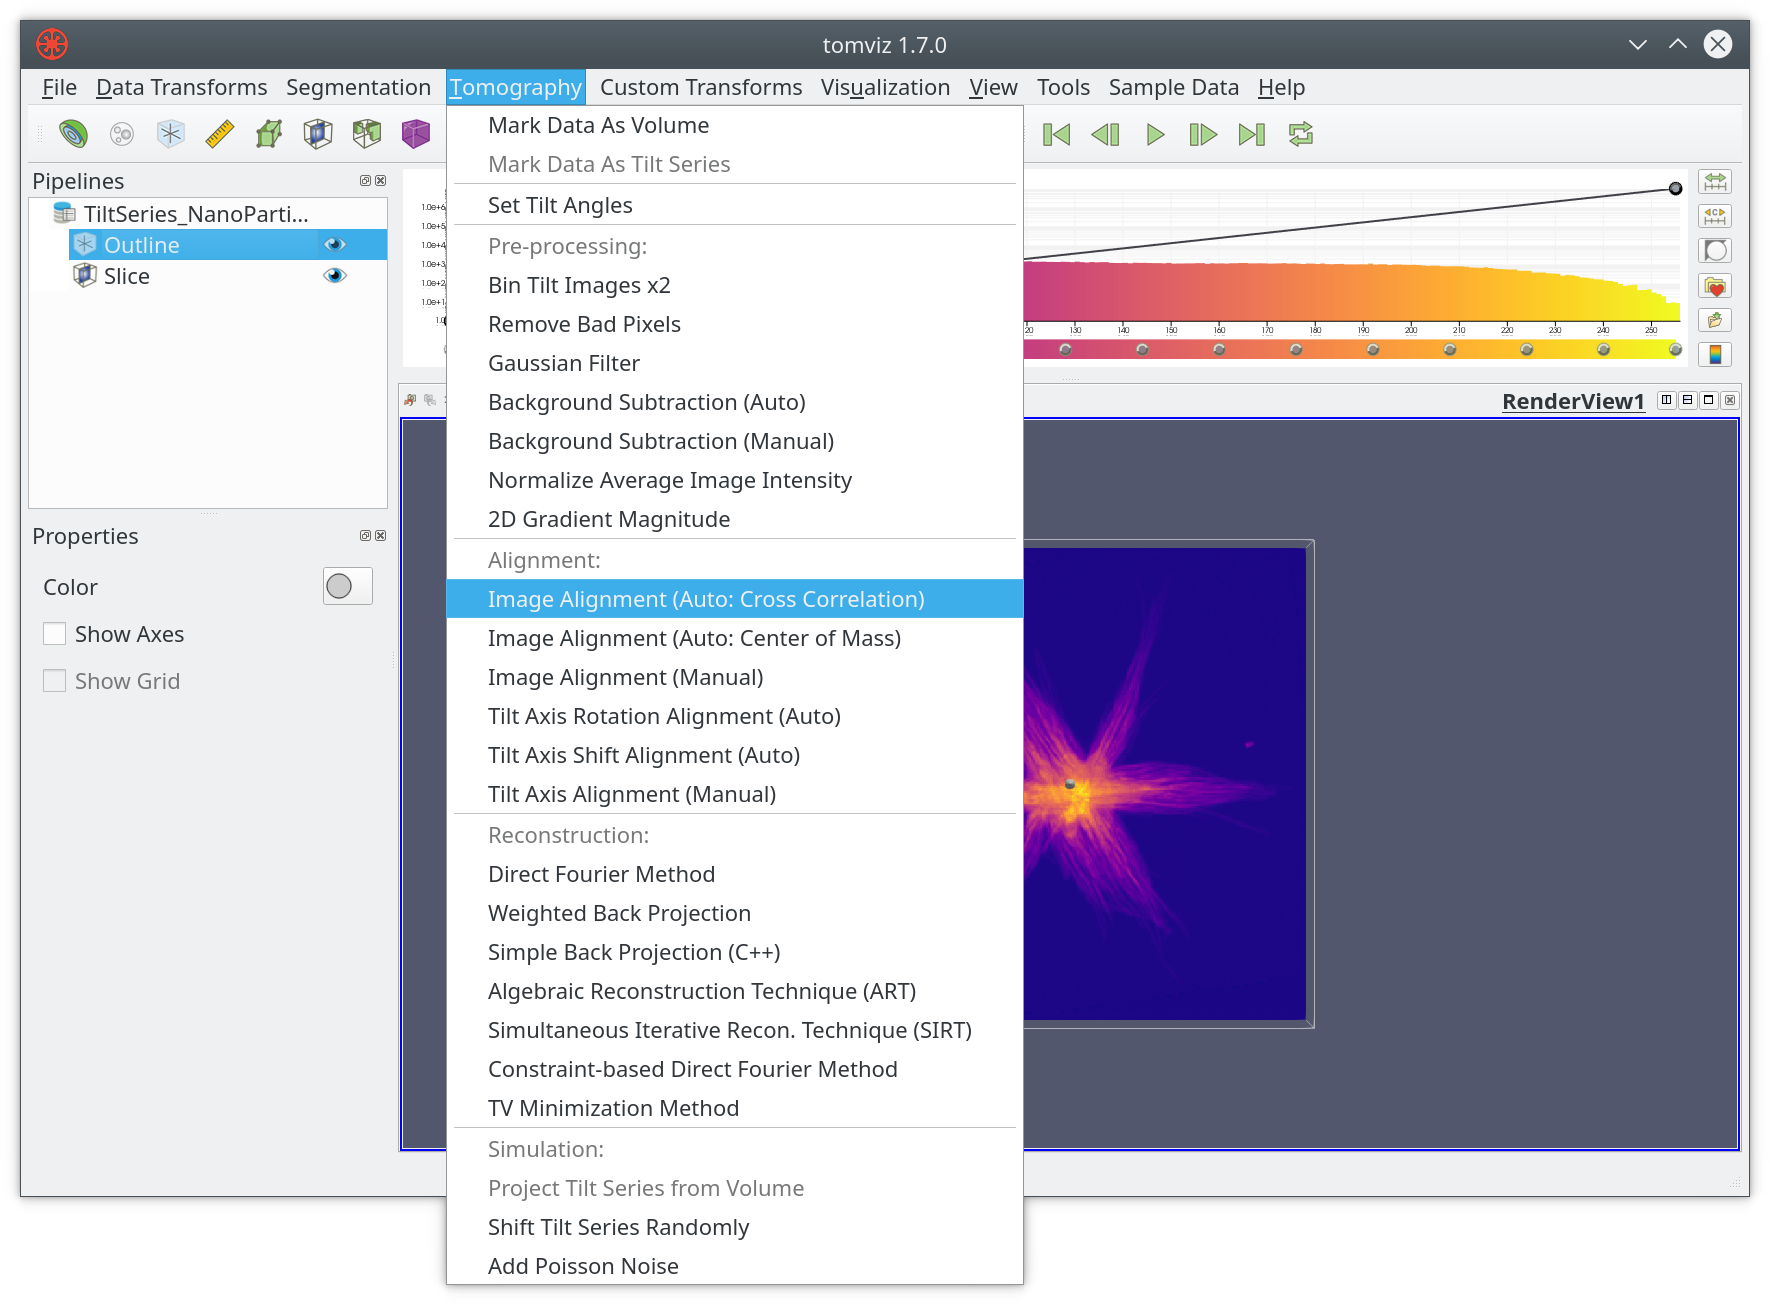Open the Segmentation menu
Image resolution: width=1770 pixels, height=1305 pixels.
click(x=358, y=87)
